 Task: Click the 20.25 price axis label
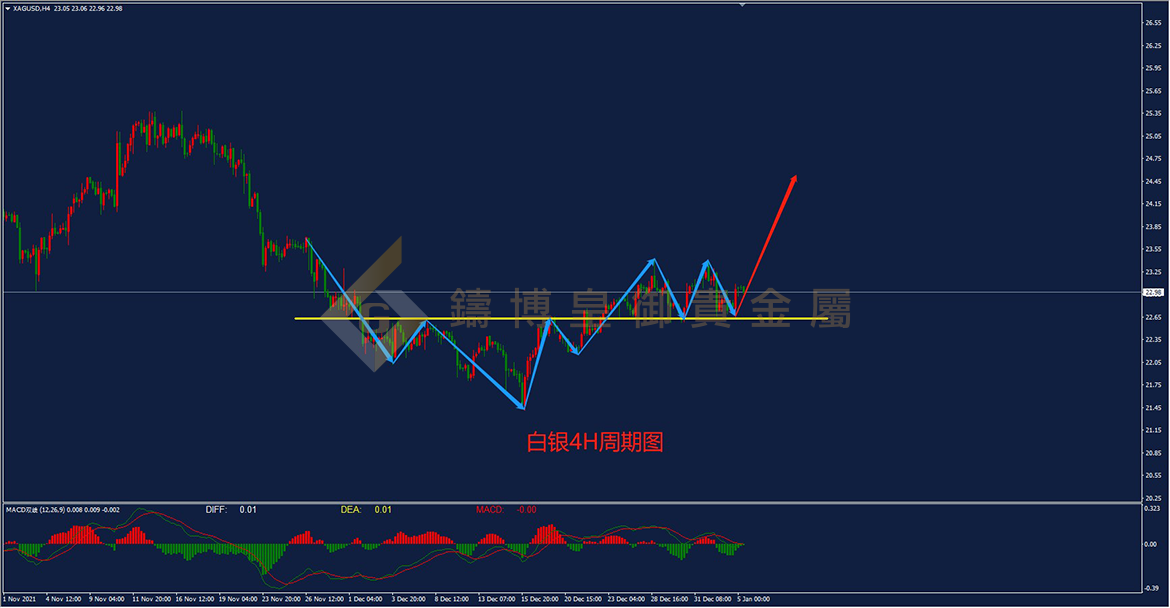click(1154, 498)
